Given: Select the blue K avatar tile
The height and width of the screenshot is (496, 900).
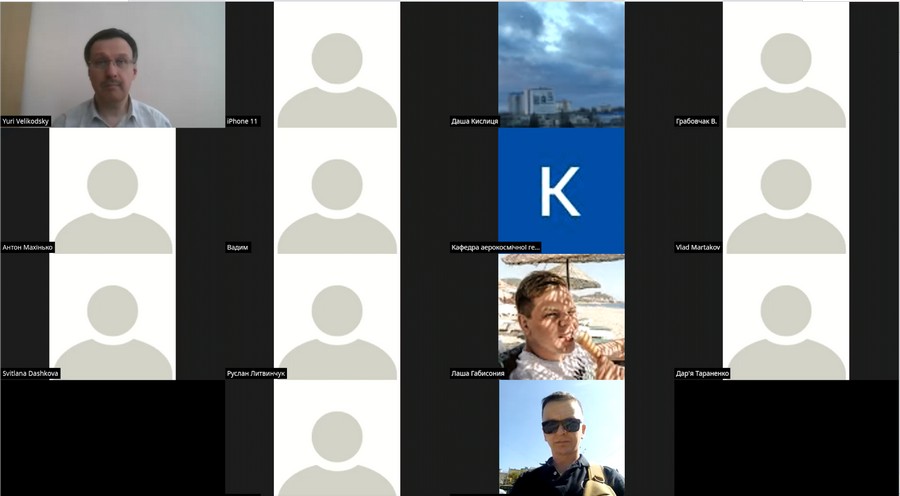Looking at the screenshot, I should point(561,190).
